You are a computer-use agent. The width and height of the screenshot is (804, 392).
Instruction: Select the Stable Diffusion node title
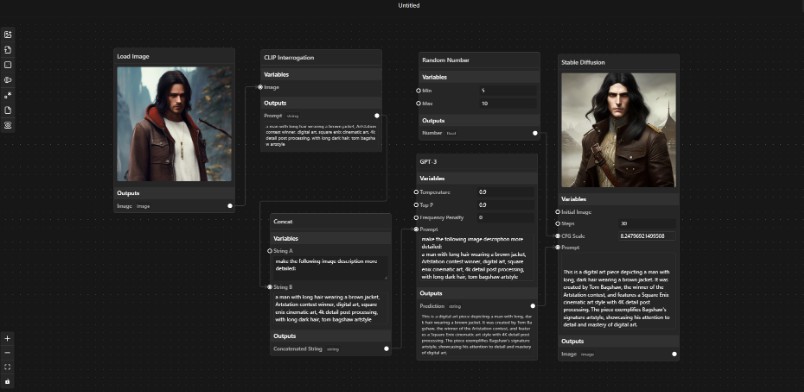tap(583, 63)
